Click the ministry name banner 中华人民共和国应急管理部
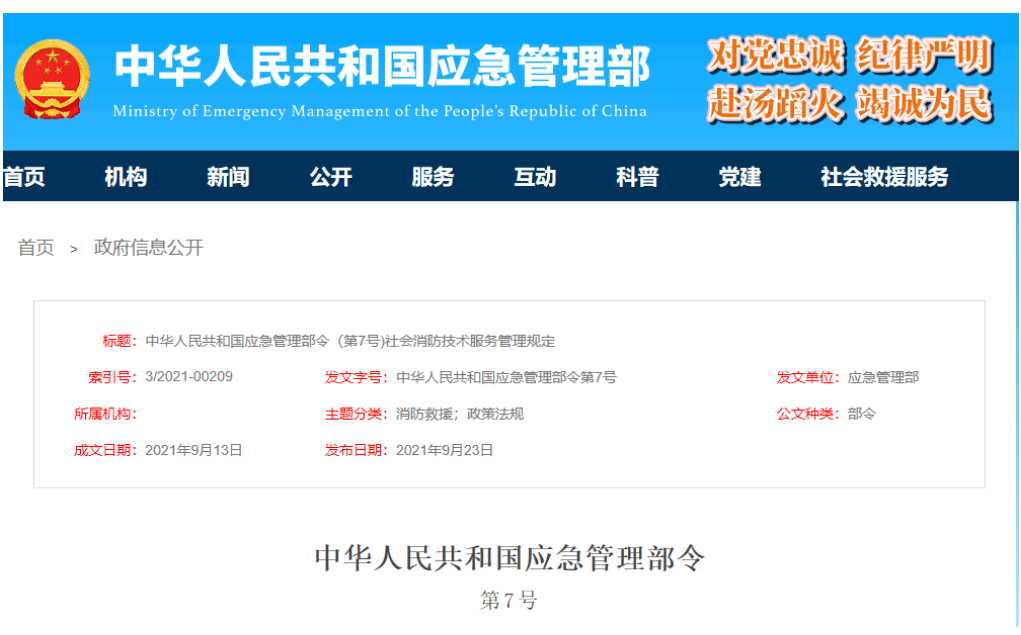This screenshot has width=1021, height=635. 383,62
